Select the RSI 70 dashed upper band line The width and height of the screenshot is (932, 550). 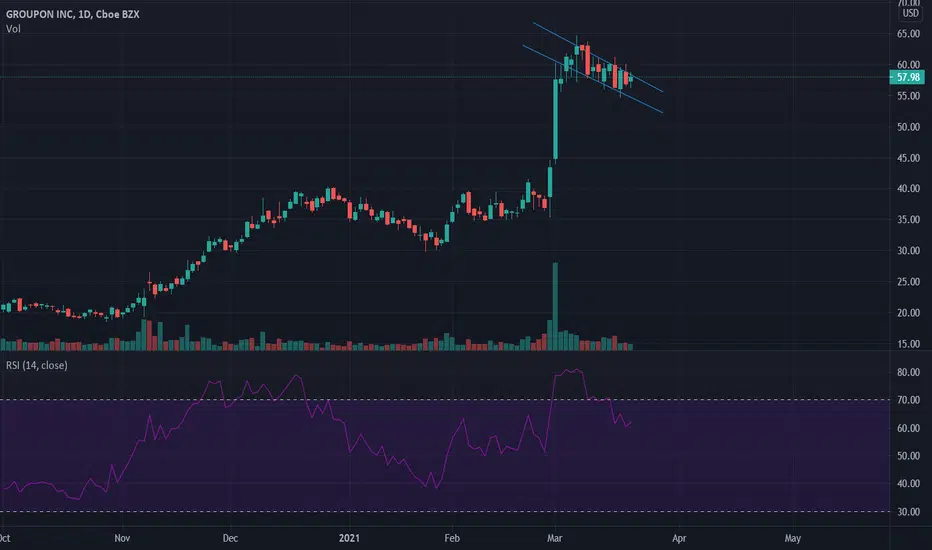[x=445, y=400]
